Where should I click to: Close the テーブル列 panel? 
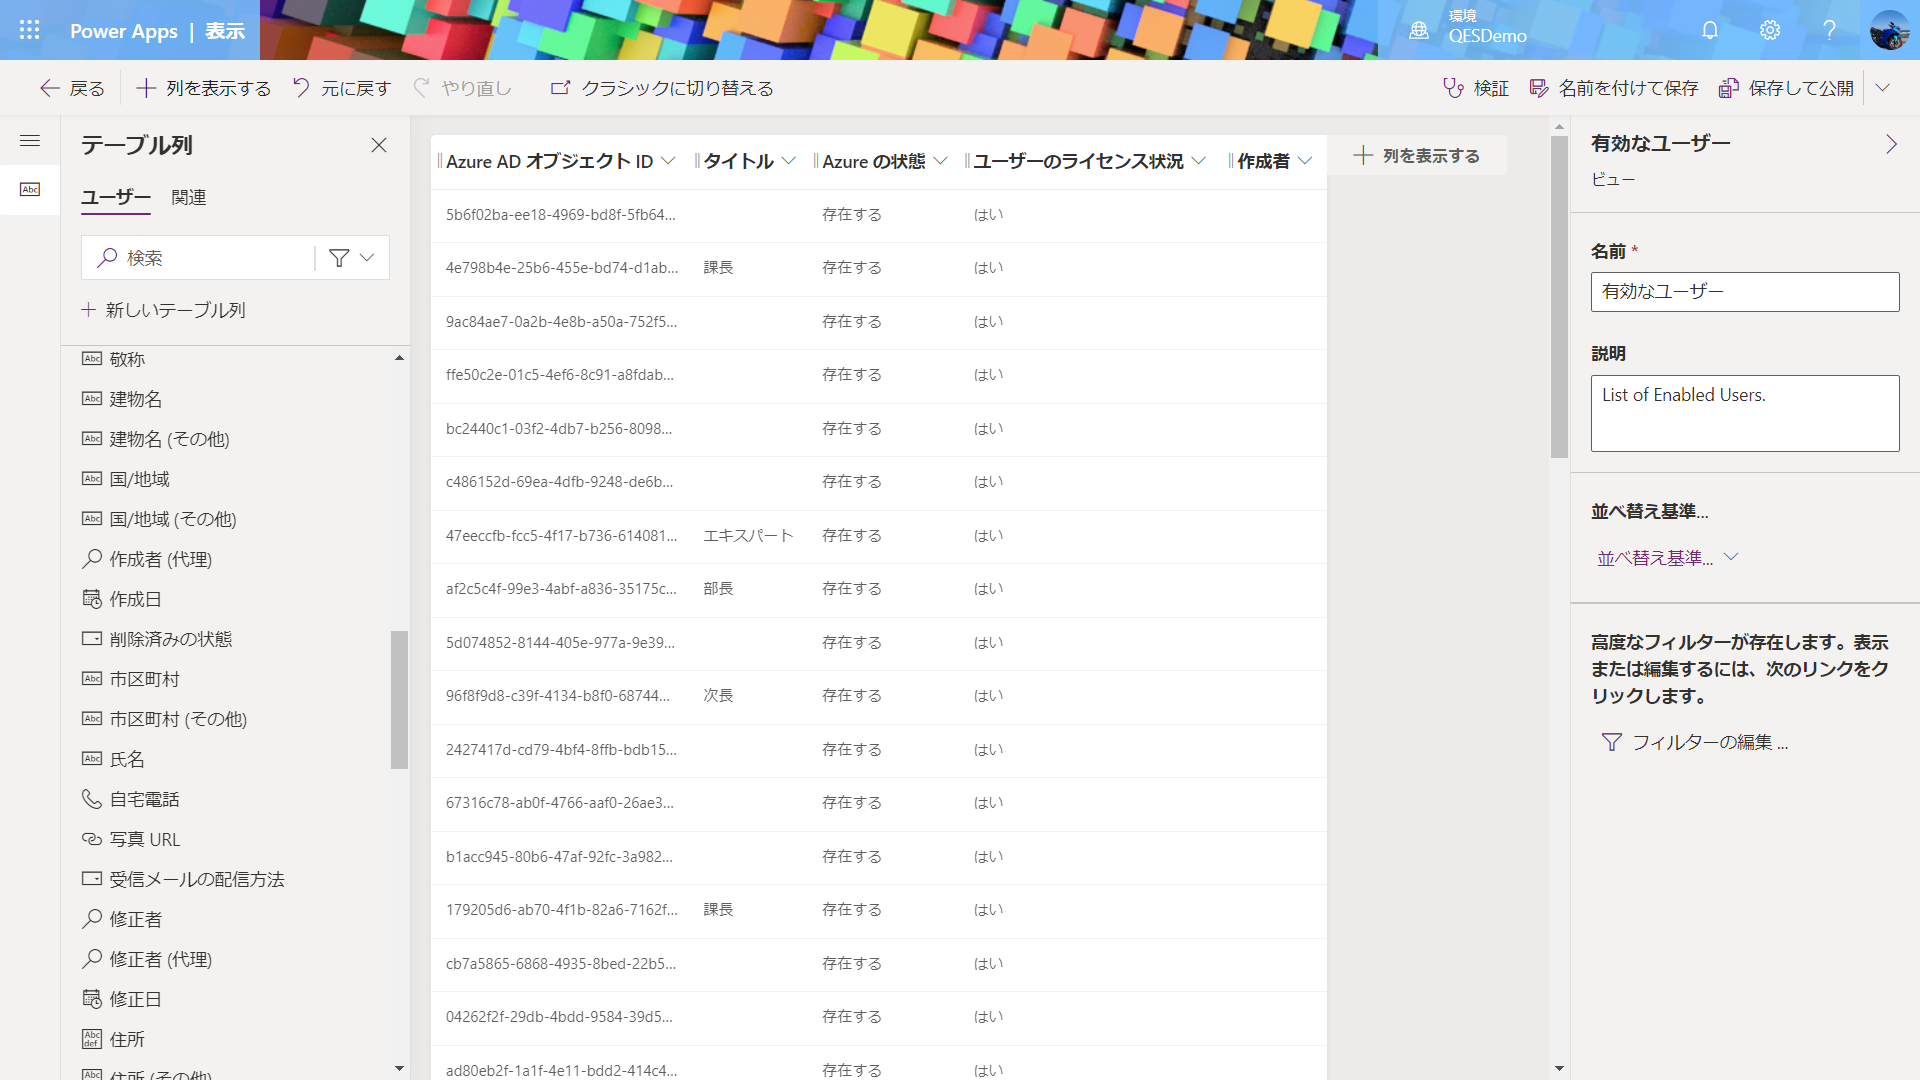tap(379, 145)
